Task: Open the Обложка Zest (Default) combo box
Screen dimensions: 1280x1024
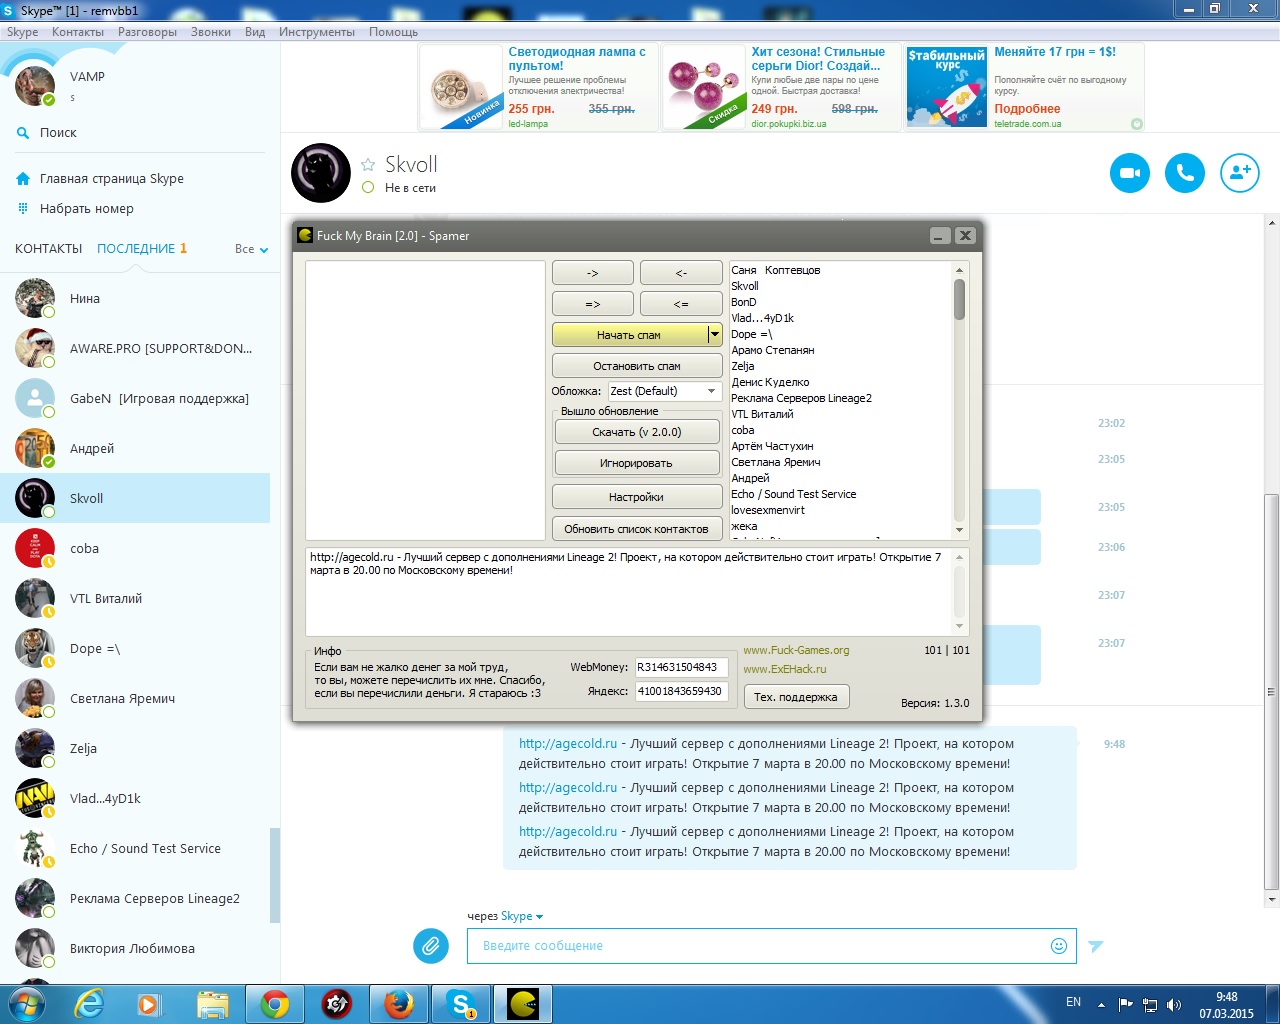Action: point(664,391)
